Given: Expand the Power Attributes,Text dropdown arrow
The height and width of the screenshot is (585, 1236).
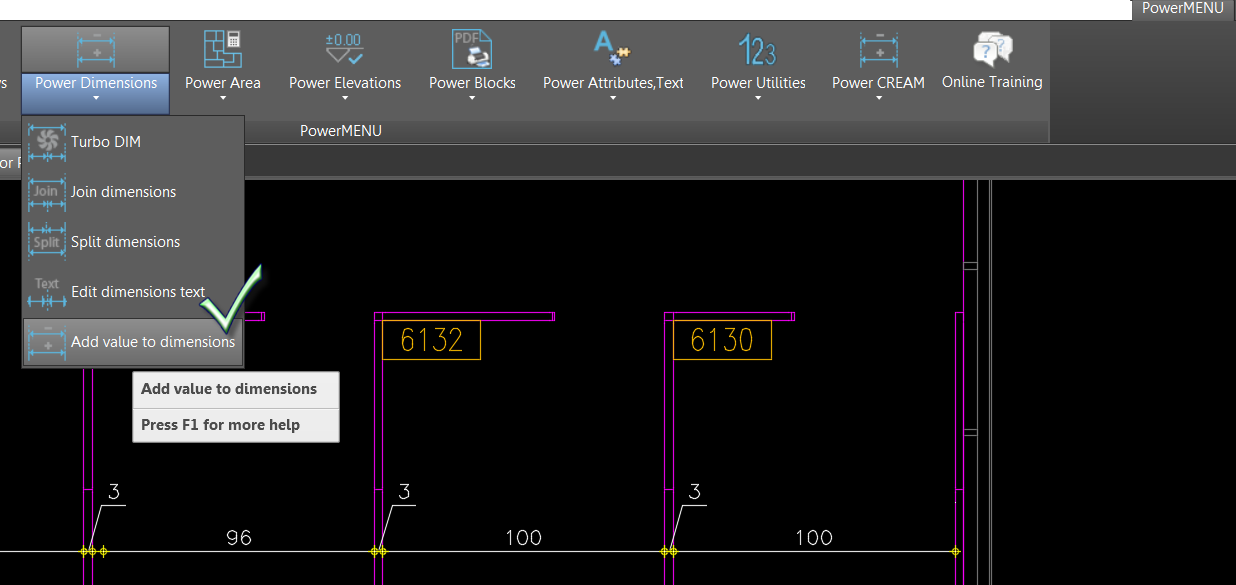Looking at the screenshot, I should click(613, 99).
